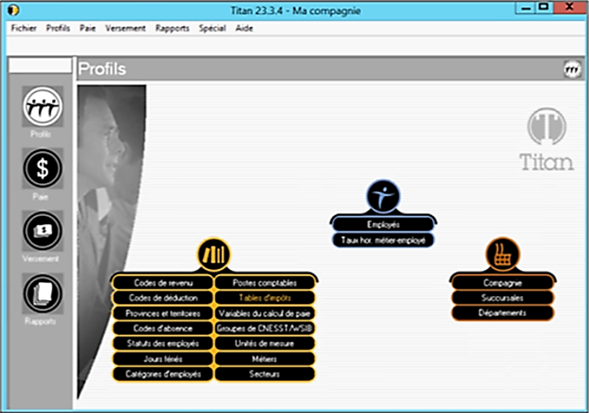The image size is (589, 413).
Task: Open the Profils menu
Action: [58, 28]
